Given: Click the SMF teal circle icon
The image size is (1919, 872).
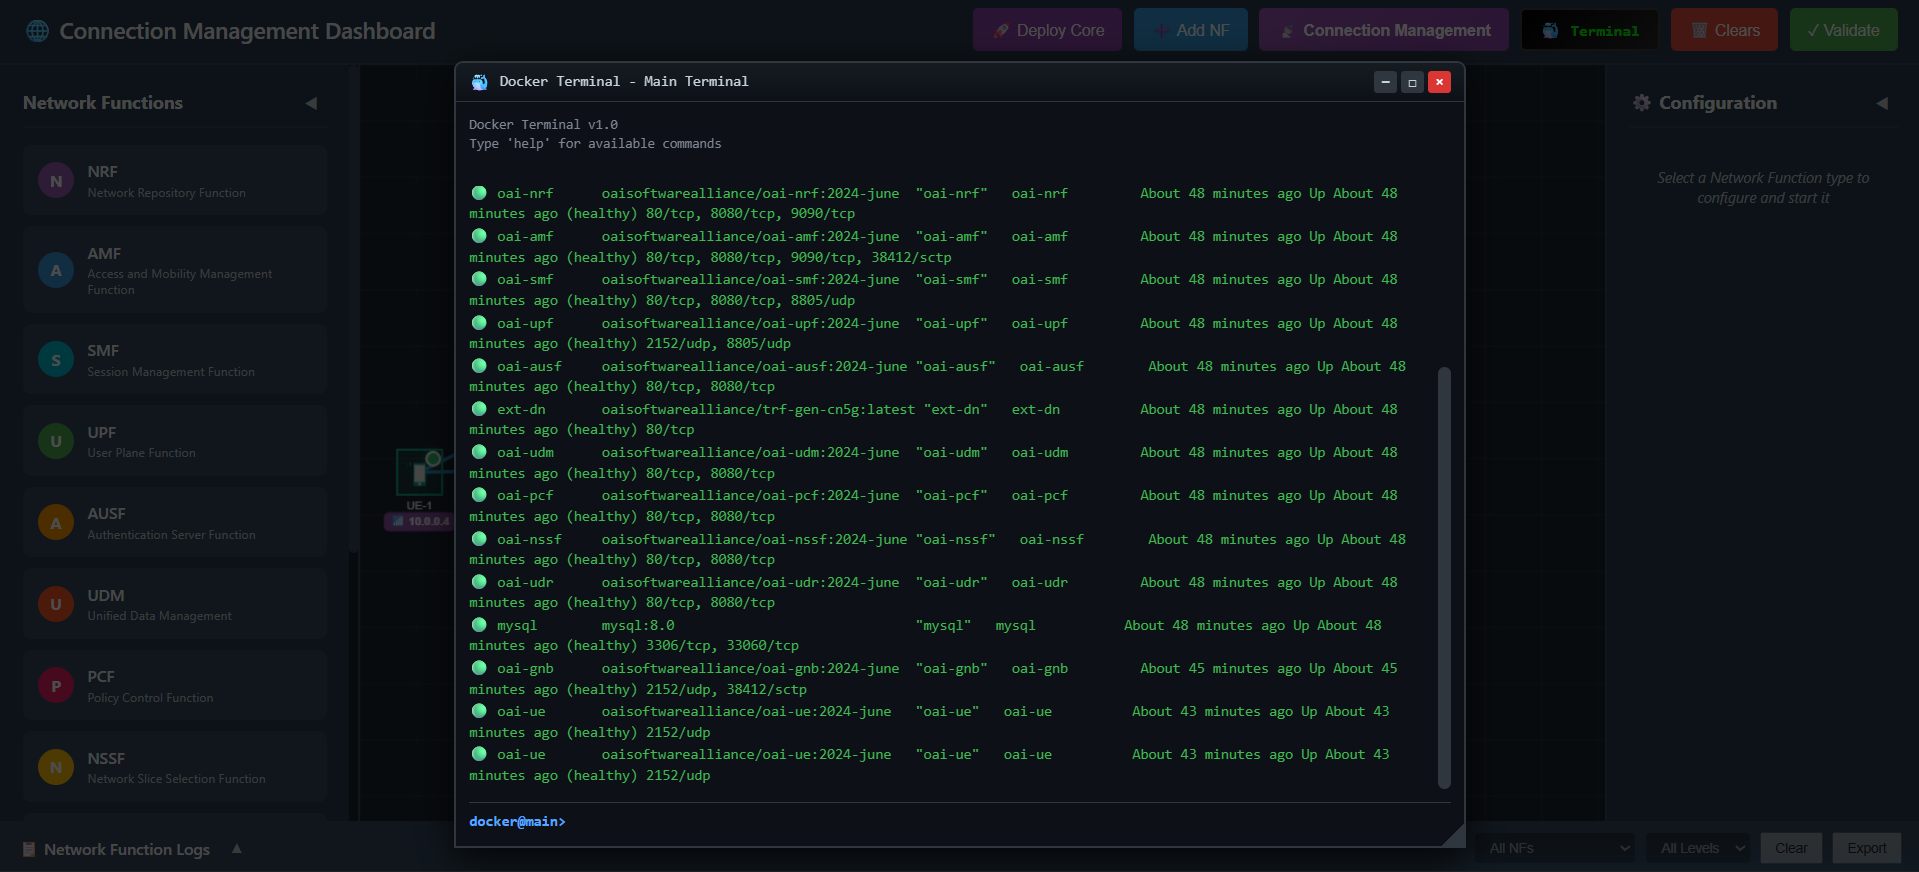Looking at the screenshot, I should [56, 360].
